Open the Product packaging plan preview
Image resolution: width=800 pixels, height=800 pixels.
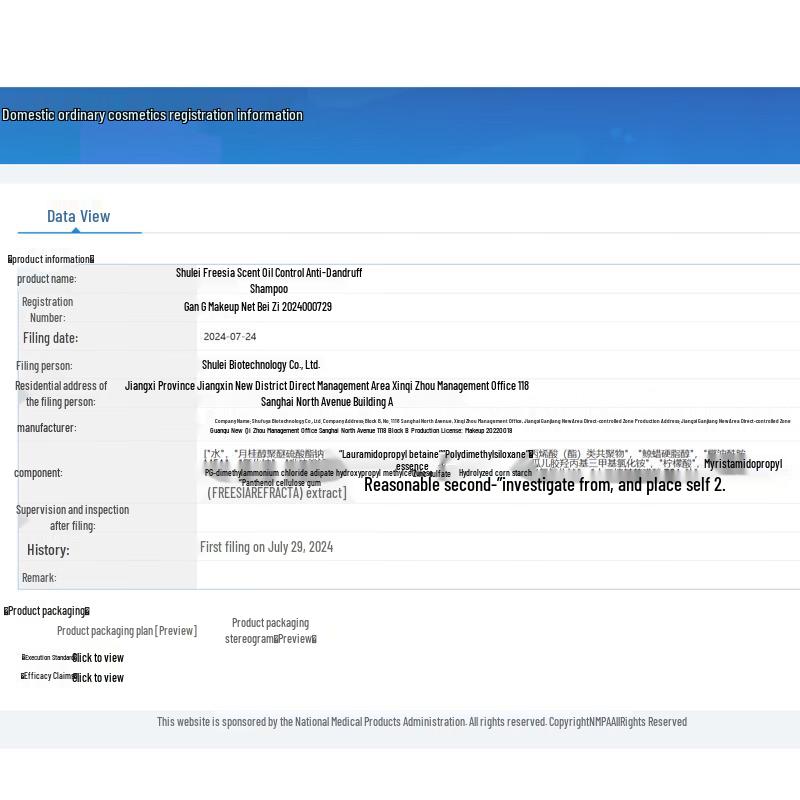point(127,631)
